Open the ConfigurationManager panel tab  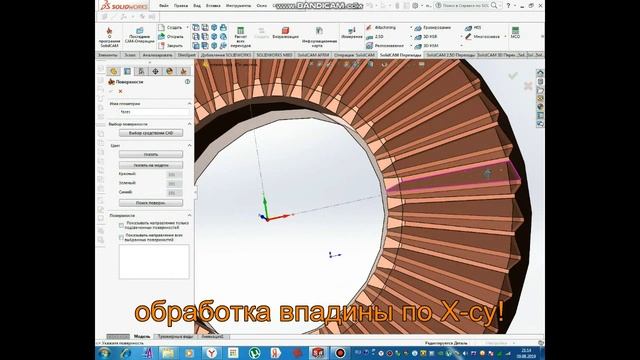click(x=141, y=71)
